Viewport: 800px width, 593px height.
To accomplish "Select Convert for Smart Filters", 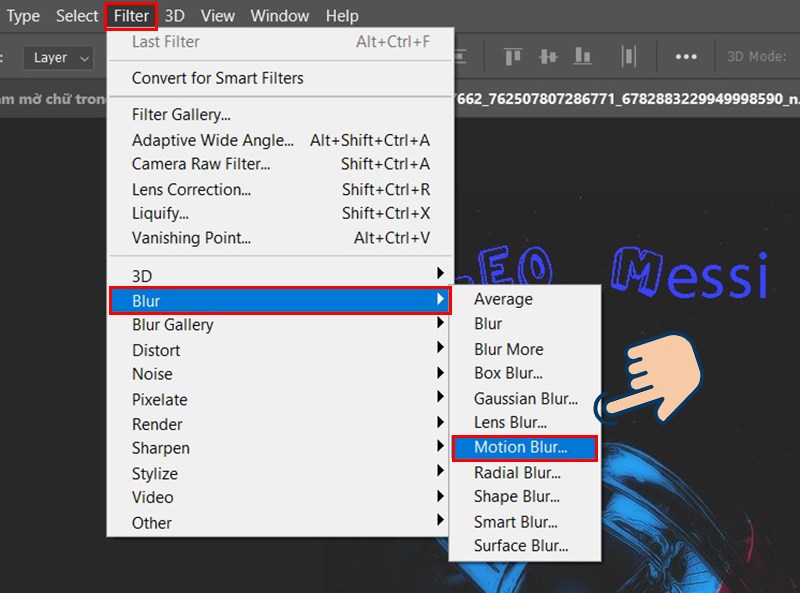I will [214, 78].
